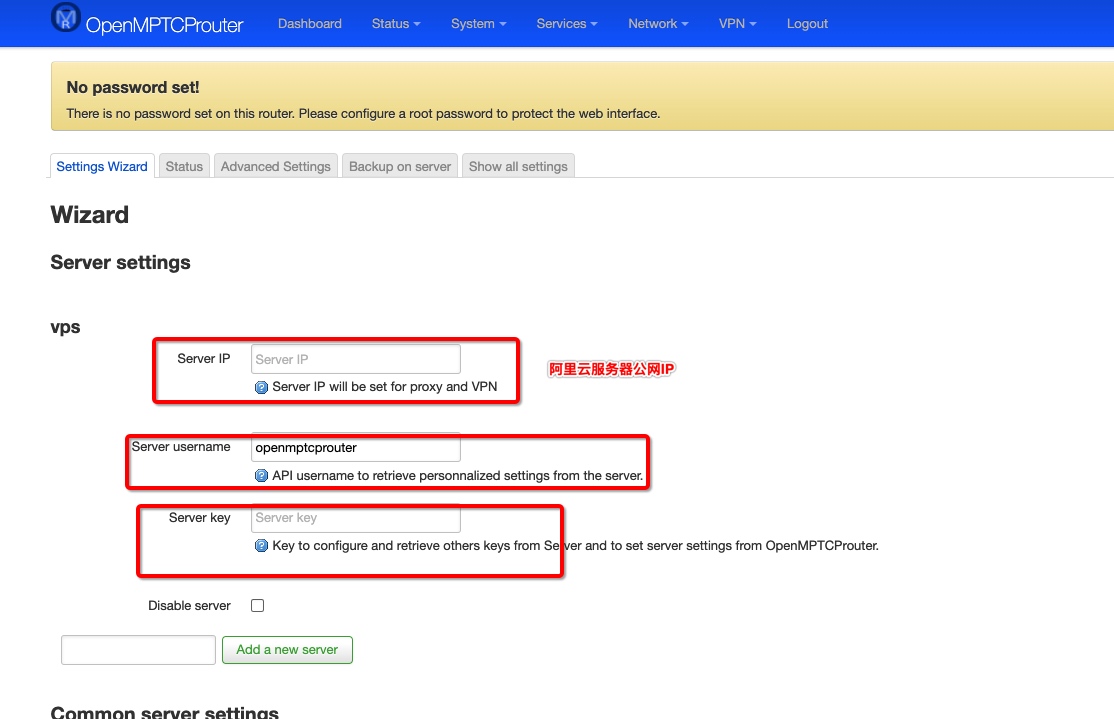
Task: Toggle the Disable server checkbox
Action: pyautogui.click(x=257, y=605)
